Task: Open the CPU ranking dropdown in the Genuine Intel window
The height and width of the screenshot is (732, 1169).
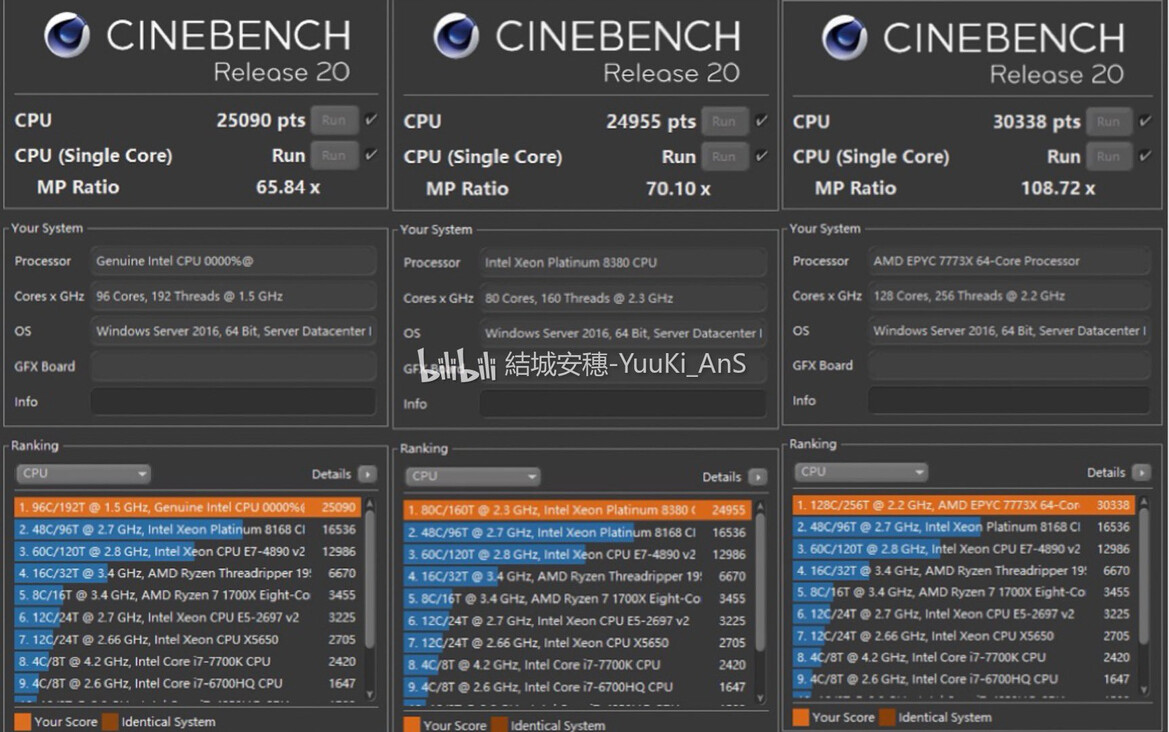Action: [x=84, y=473]
